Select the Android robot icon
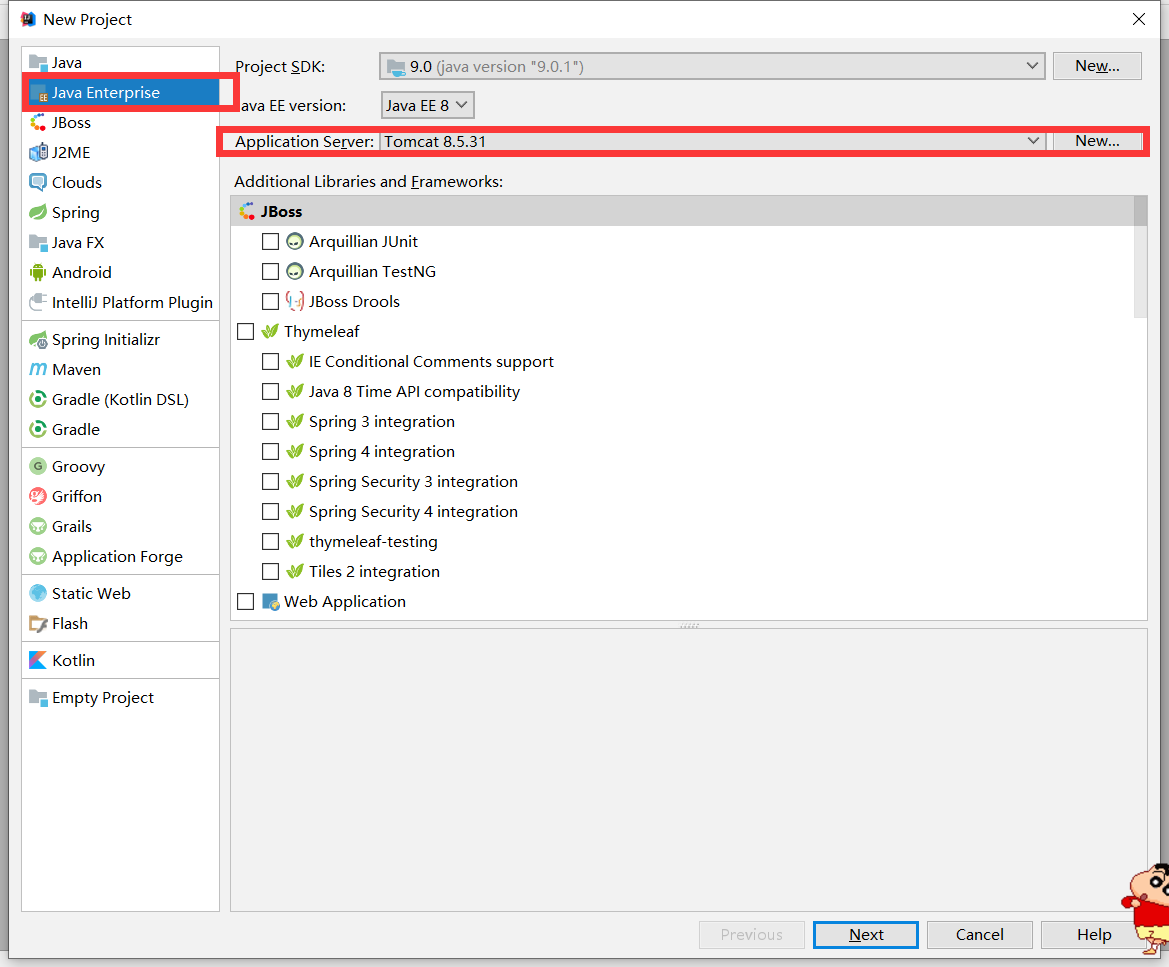Screen dimensions: 1169x967 [38, 273]
